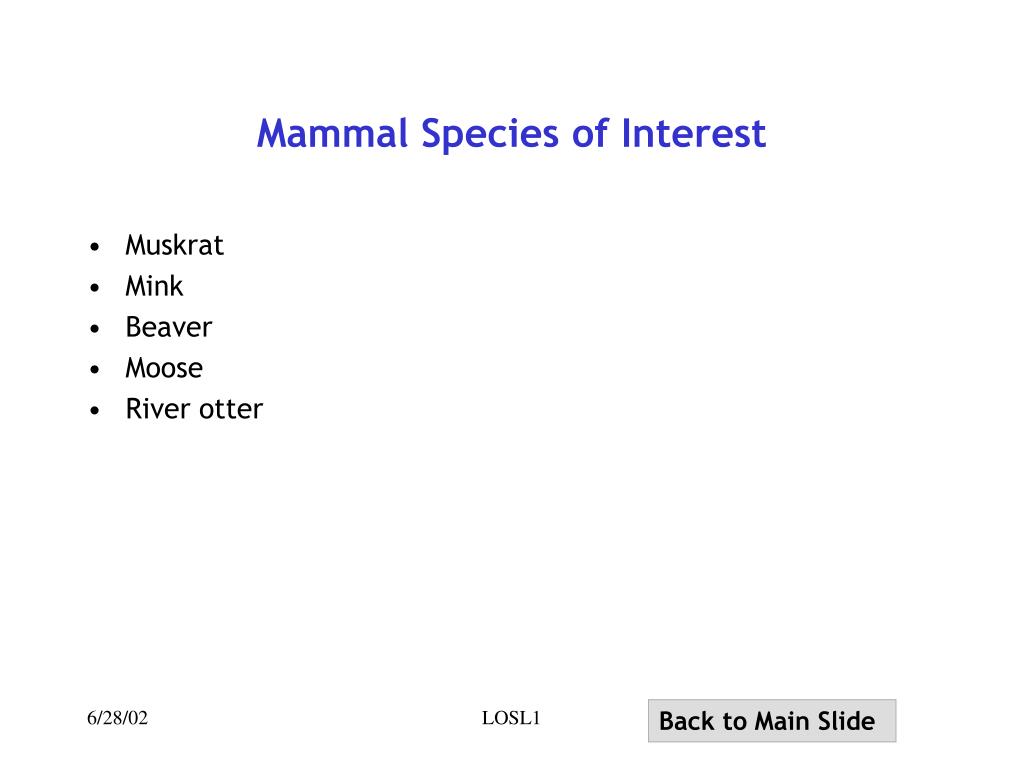
Task: Select the Mammal Species of Interest title
Action: pos(511,134)
